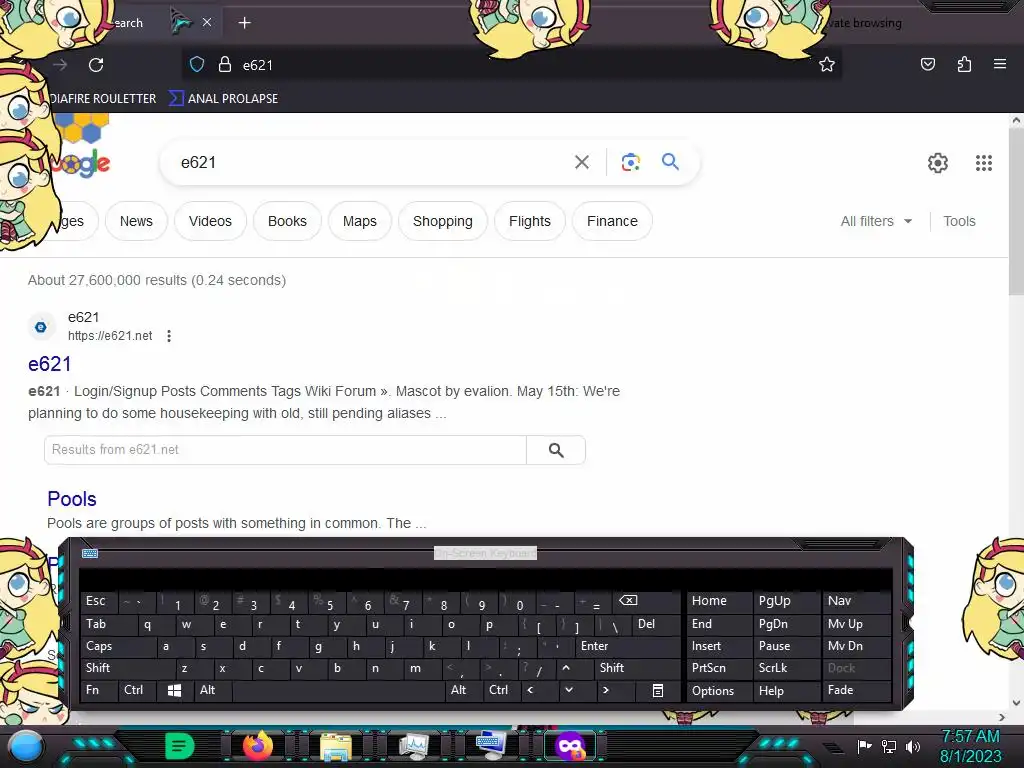Clear the Google search box text
1024x768 pixels.
click(582, 162)
